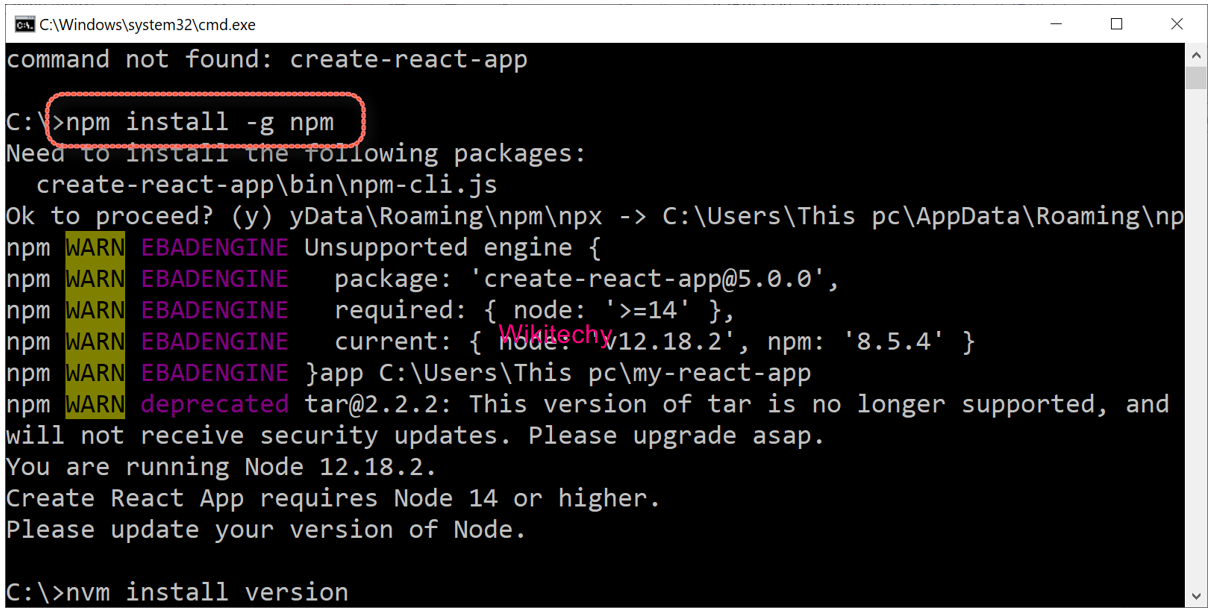1209x615 pixels.
Task: Click the vertical scrollbar thumb
Action: click(1194, 78)
